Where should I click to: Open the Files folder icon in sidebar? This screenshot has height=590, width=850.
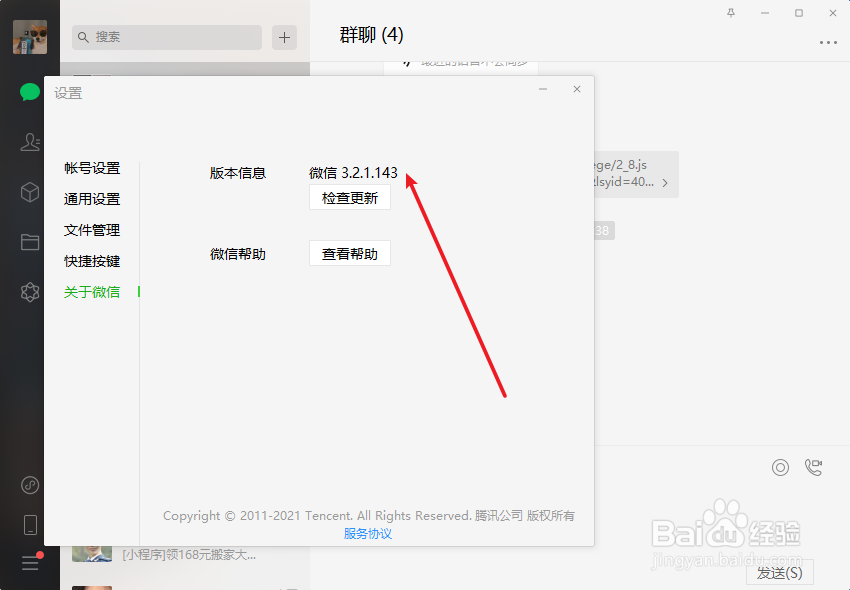point(30,242)
